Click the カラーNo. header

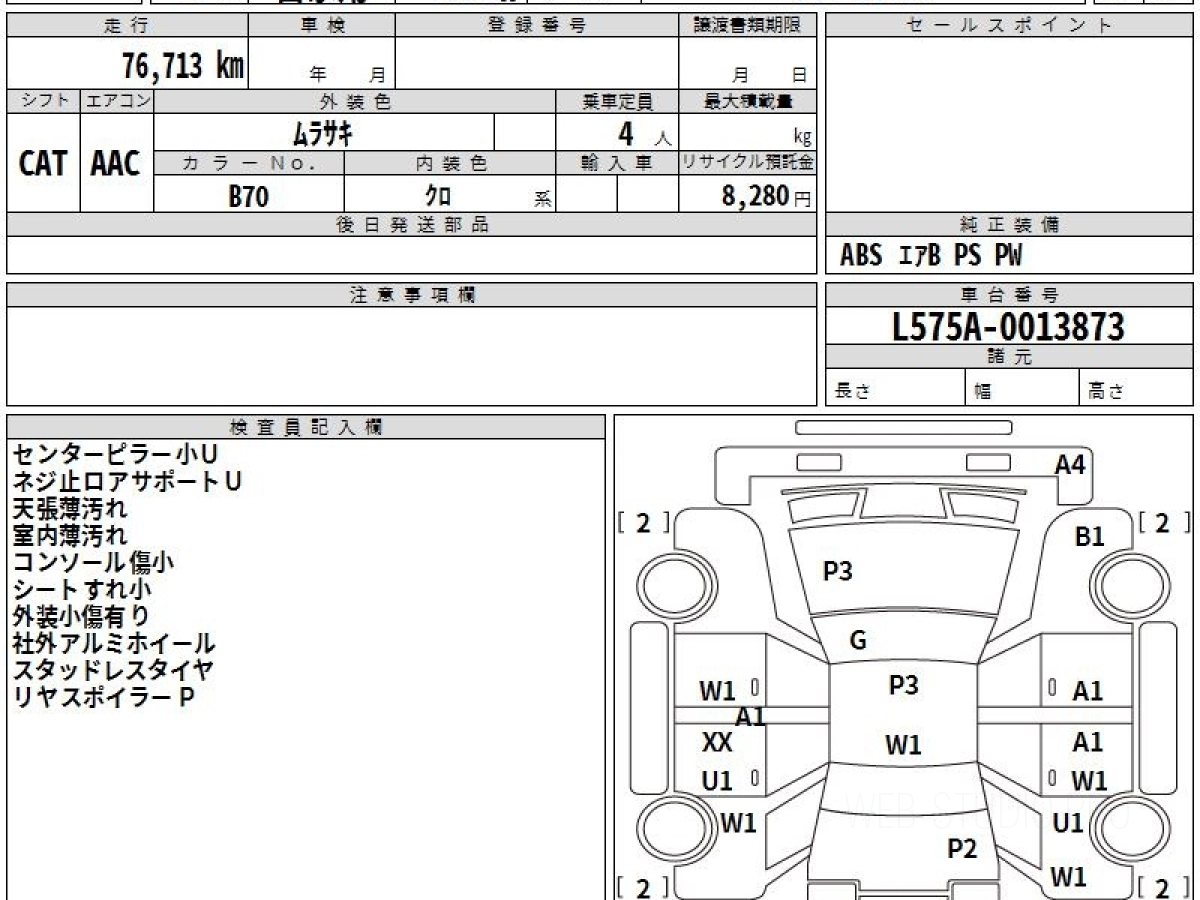tap(249, 163)
